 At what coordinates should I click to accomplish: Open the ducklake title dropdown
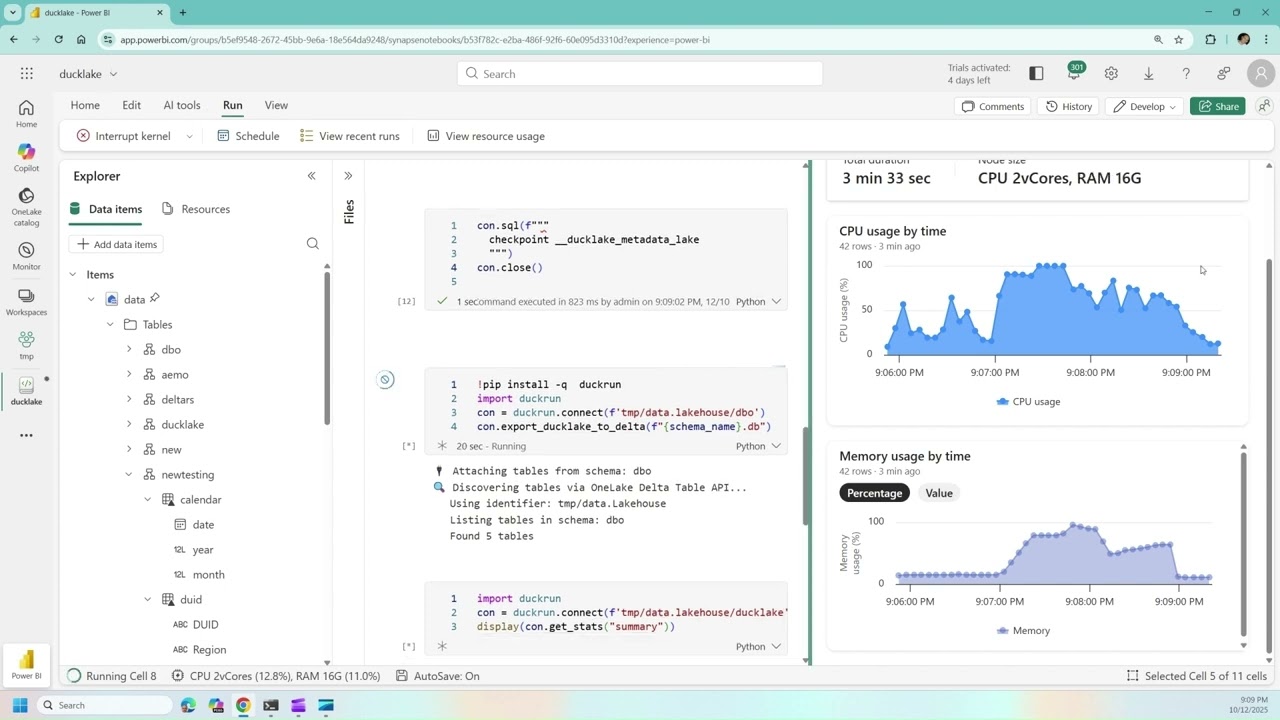(113, 74)
